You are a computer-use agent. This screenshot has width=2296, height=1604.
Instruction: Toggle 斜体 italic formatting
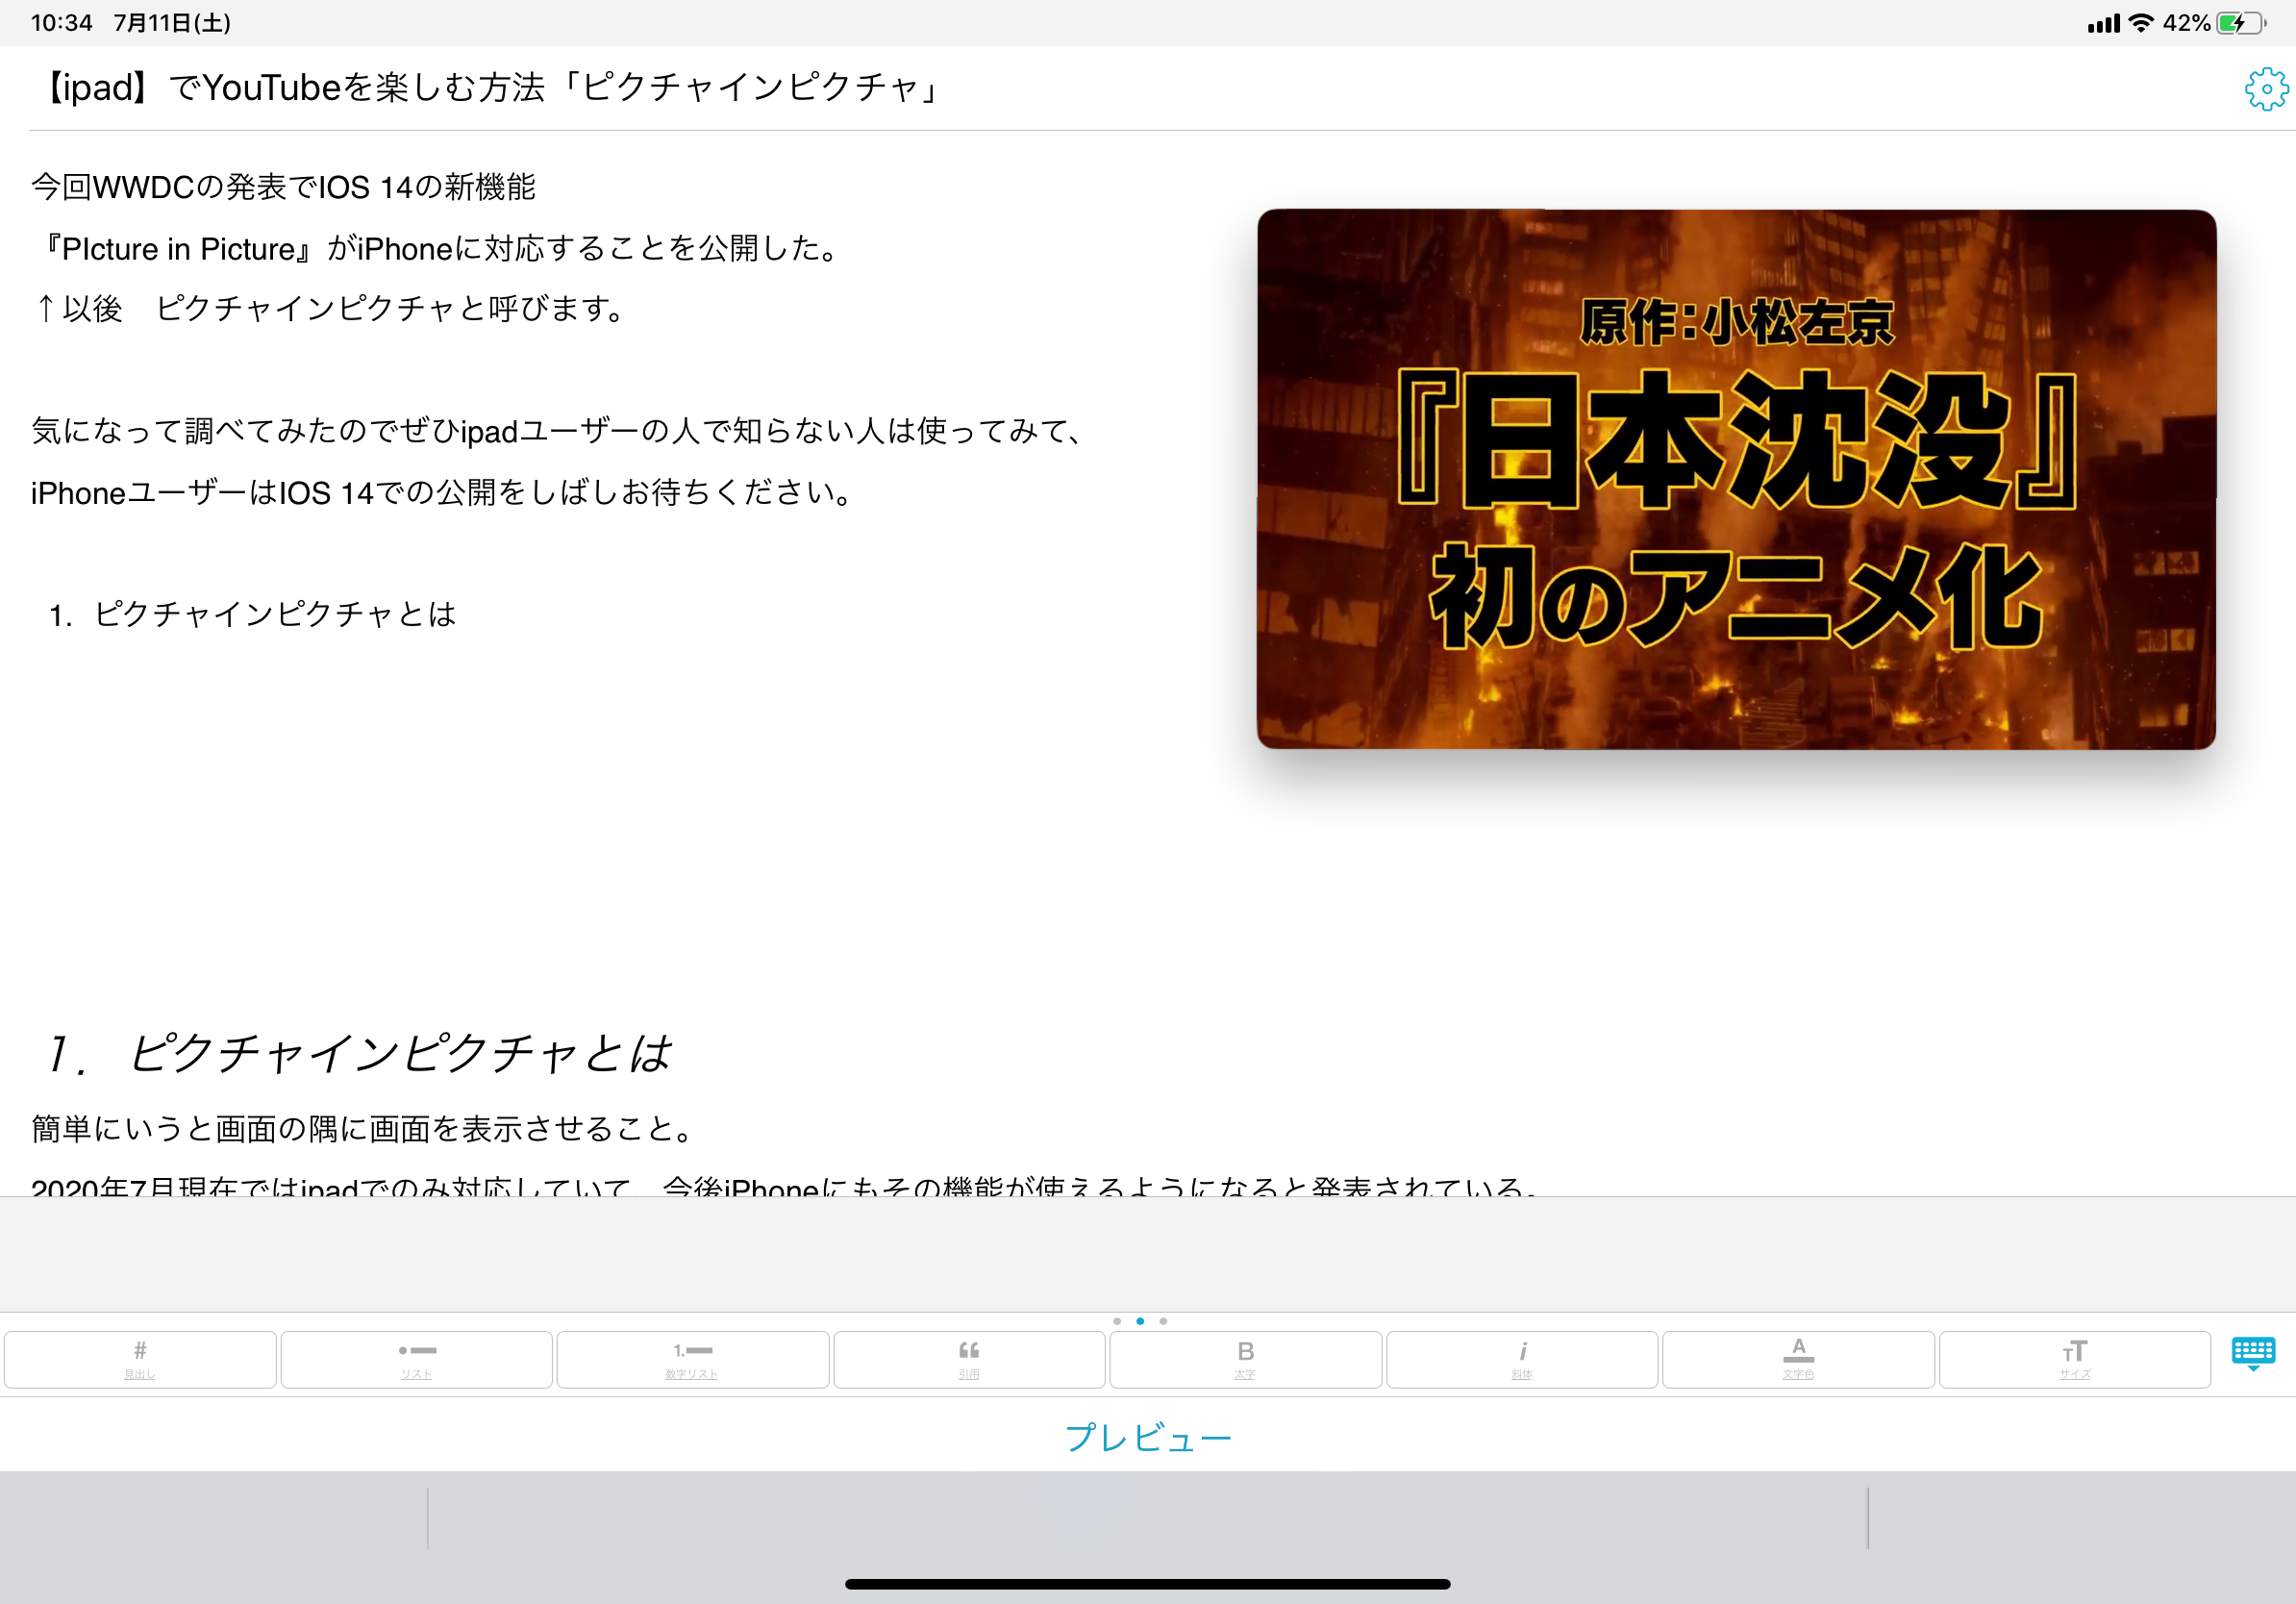[1521, 1359]
